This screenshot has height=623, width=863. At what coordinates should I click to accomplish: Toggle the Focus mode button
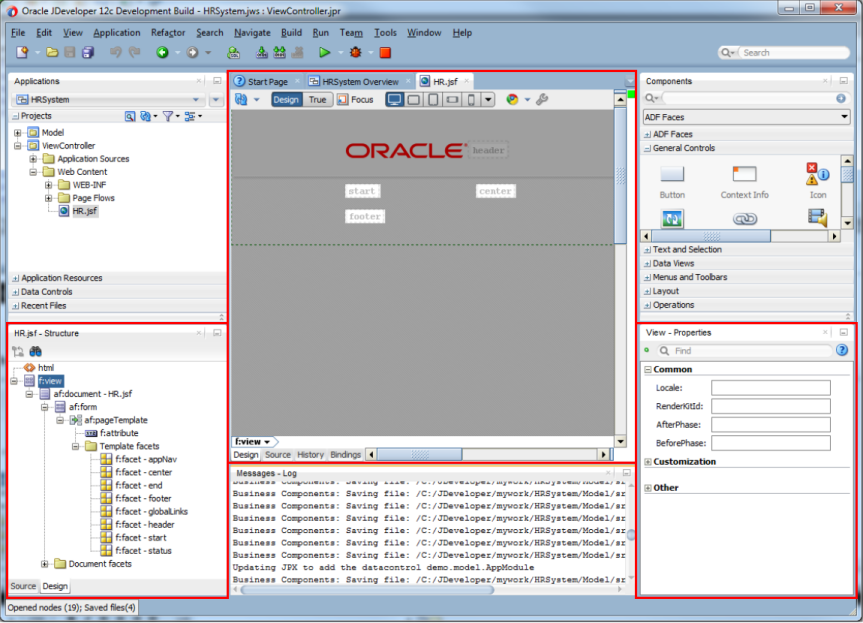click(356, 100)
